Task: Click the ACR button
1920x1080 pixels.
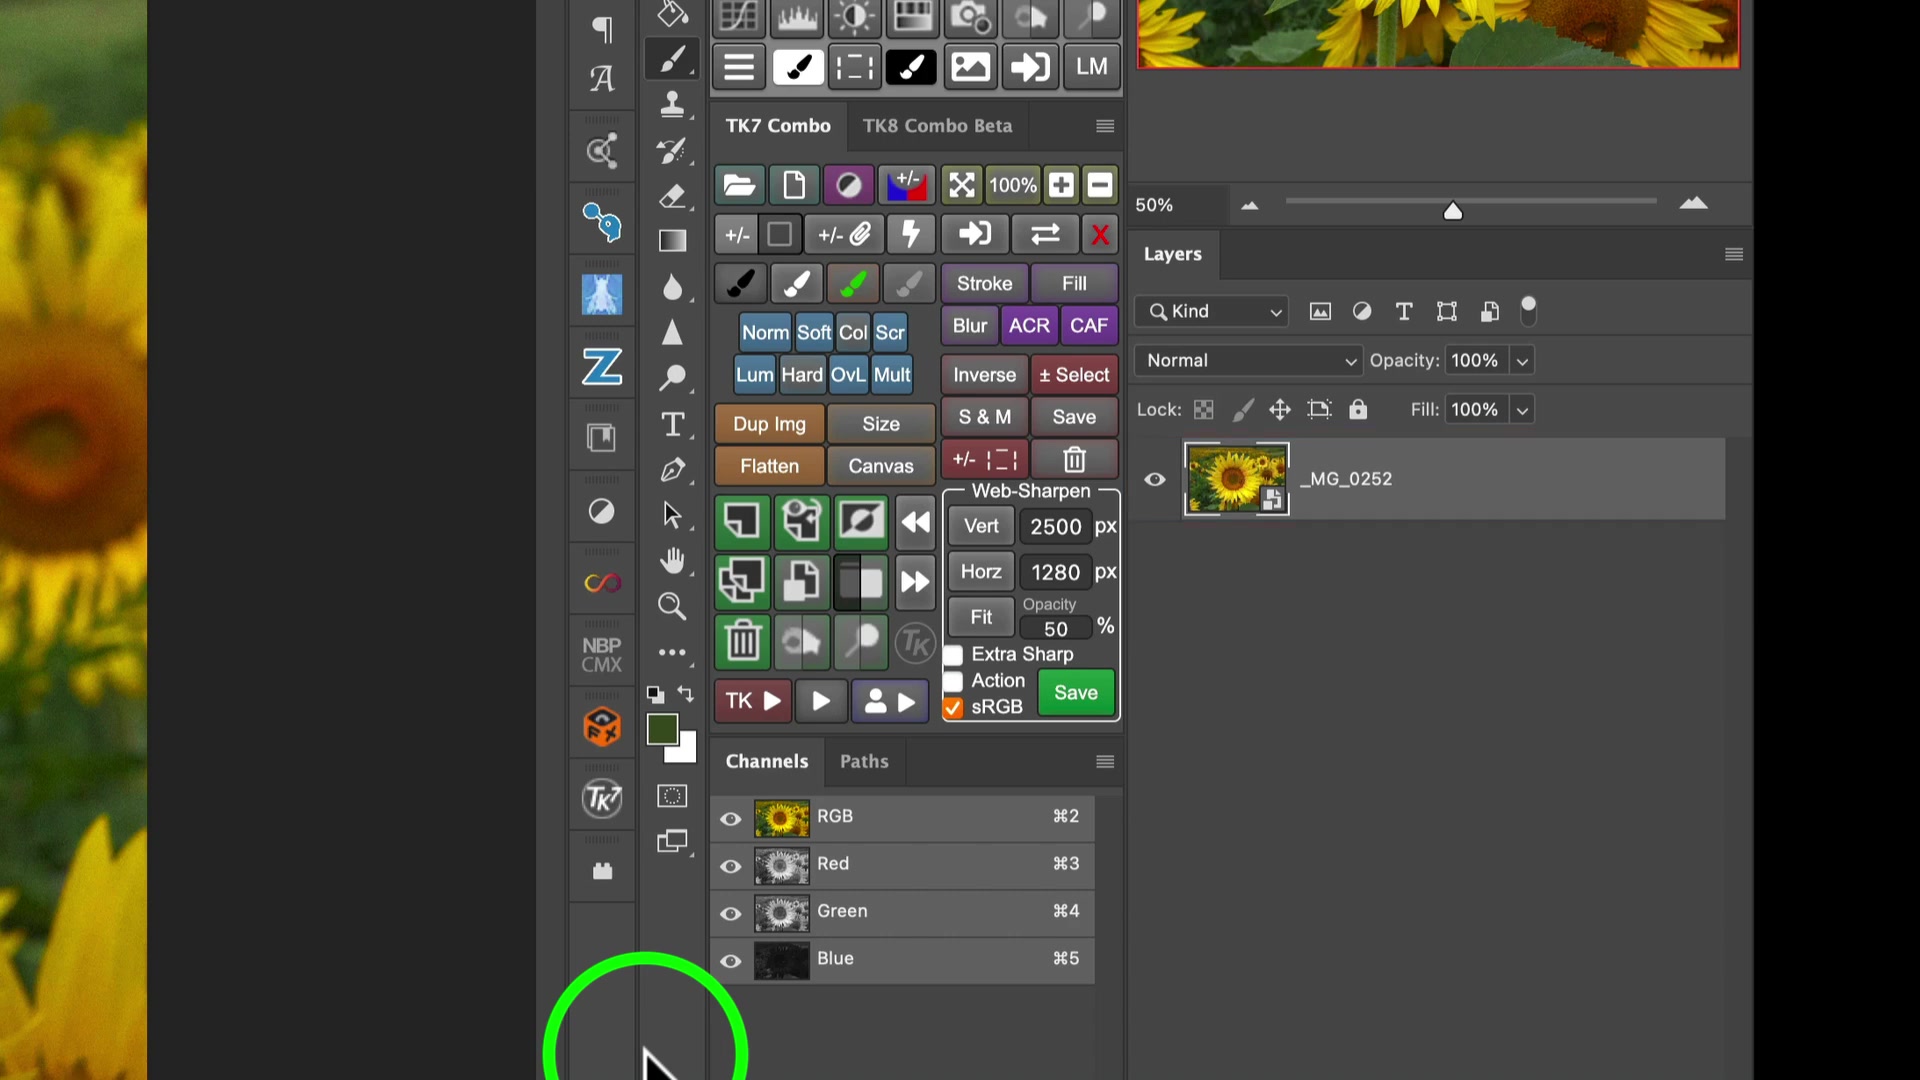Action: pyautogui.click(x=1029, y=326)
